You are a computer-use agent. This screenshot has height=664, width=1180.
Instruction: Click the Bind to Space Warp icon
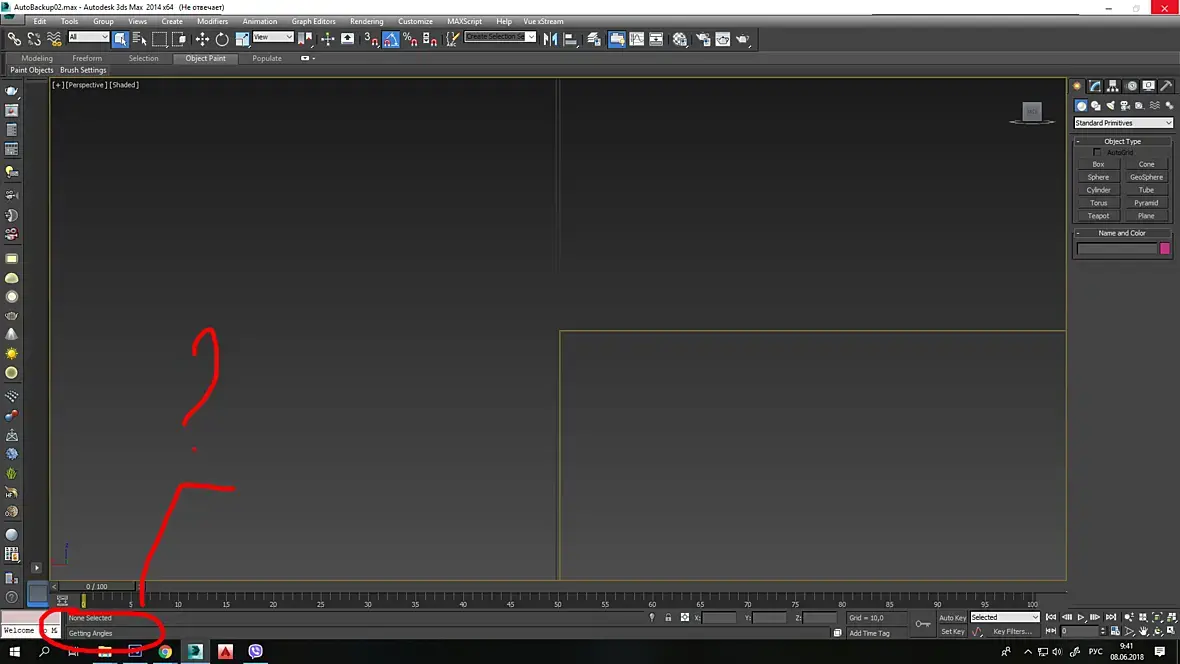(53, 38)
